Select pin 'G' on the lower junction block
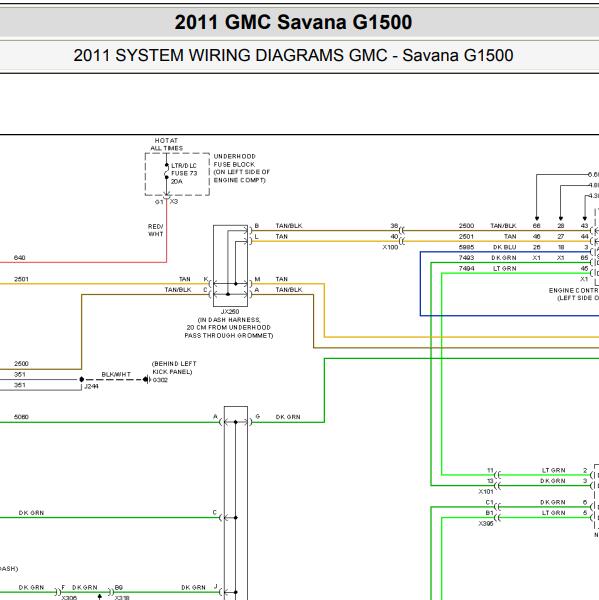The image size is (599, 600). (258, 416)
